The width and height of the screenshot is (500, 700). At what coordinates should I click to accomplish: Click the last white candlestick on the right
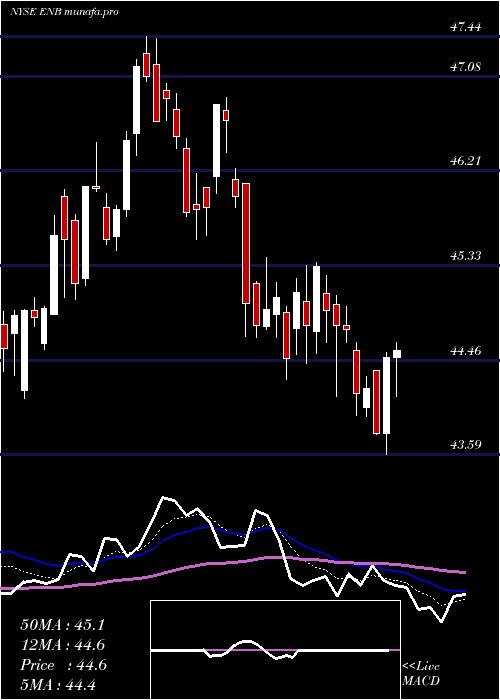click(x=396, y=354)
